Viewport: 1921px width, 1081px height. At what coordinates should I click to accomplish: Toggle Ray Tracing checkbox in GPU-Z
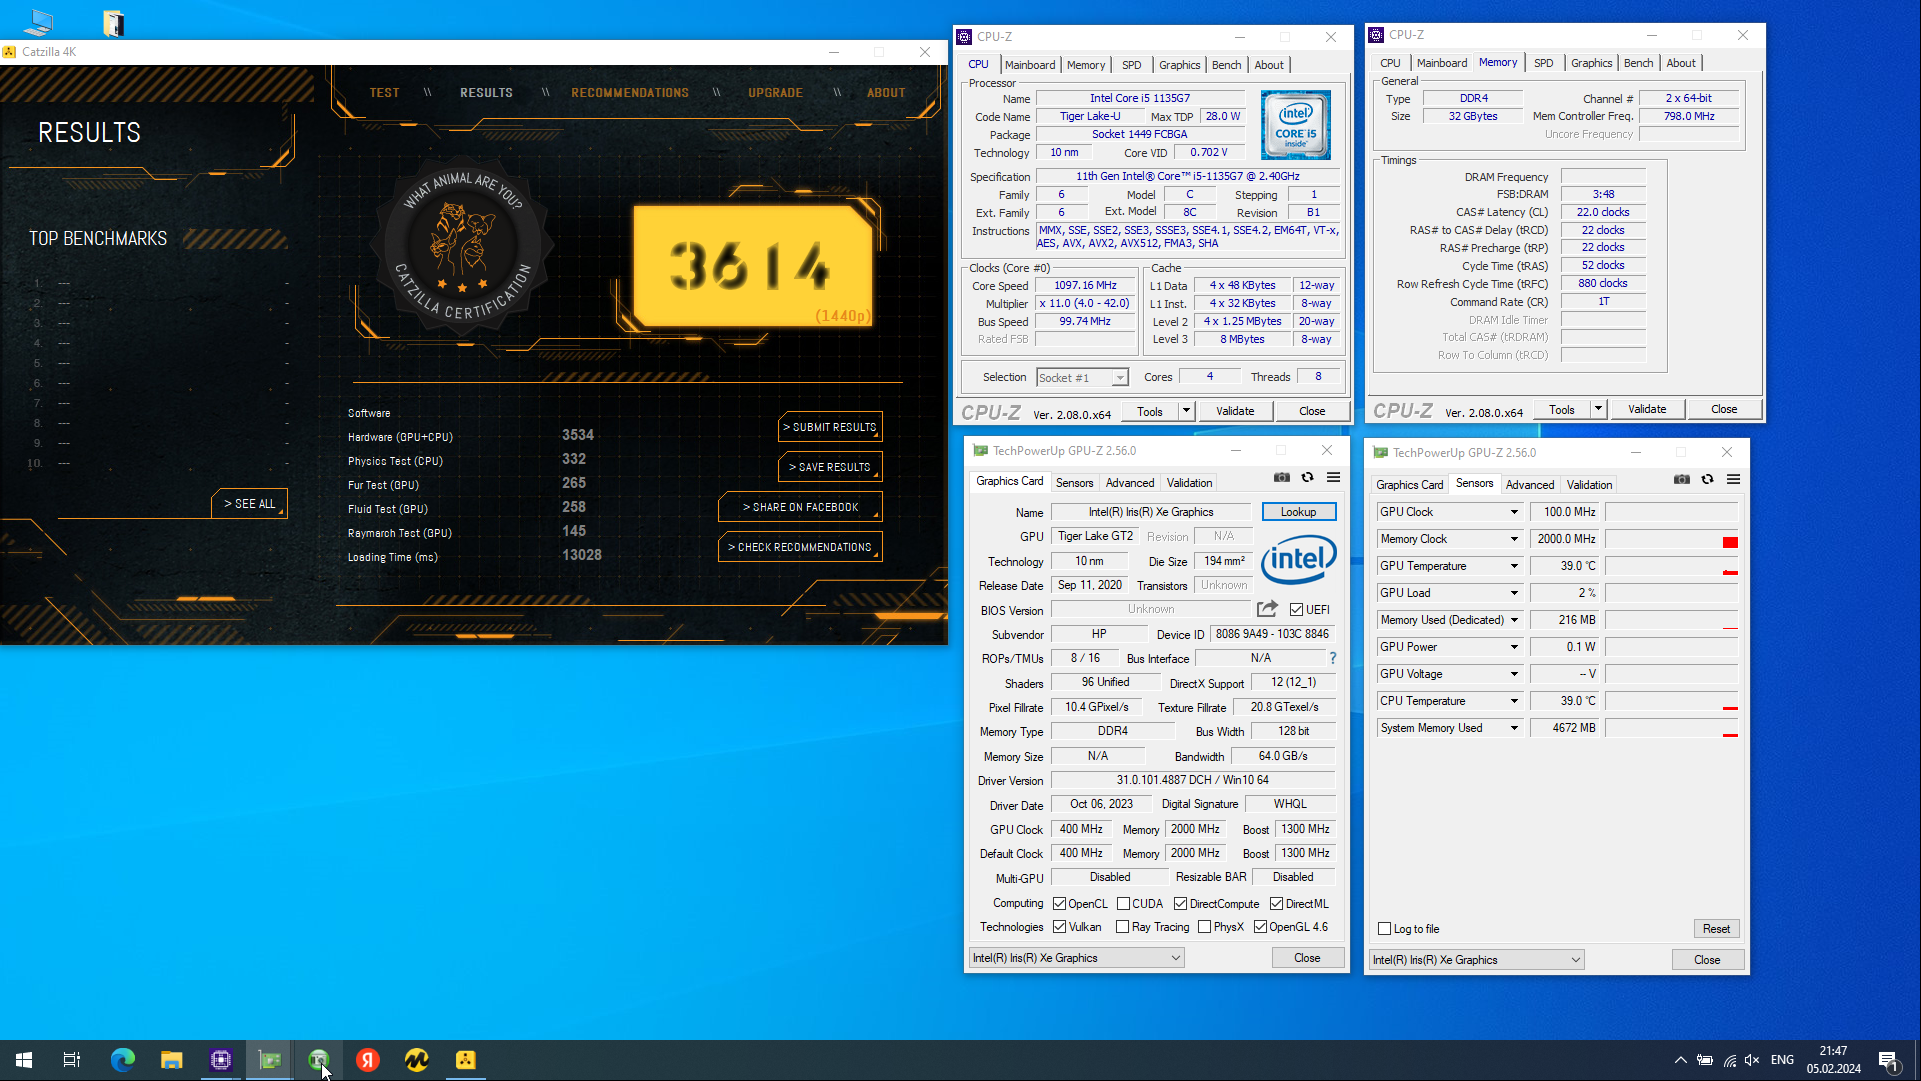click(1122, 927)
